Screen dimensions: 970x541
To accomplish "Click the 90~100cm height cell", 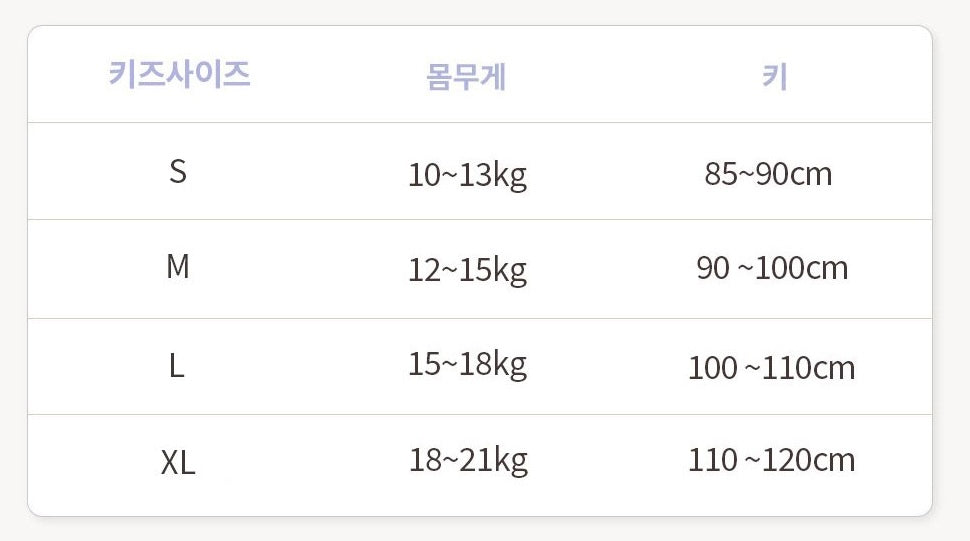I will coord(772,268).
